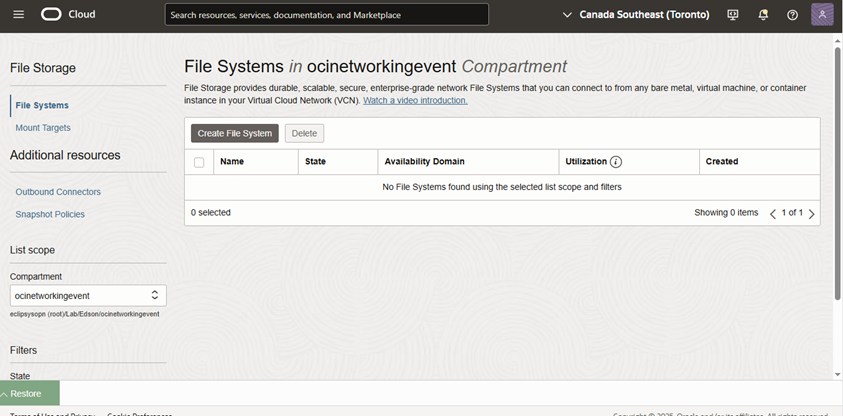Image resolution: width=843 pixels, height=416 pixels.
Task: Open the Cloud Shell developer tools icon
Action: (x=733, y=15)
